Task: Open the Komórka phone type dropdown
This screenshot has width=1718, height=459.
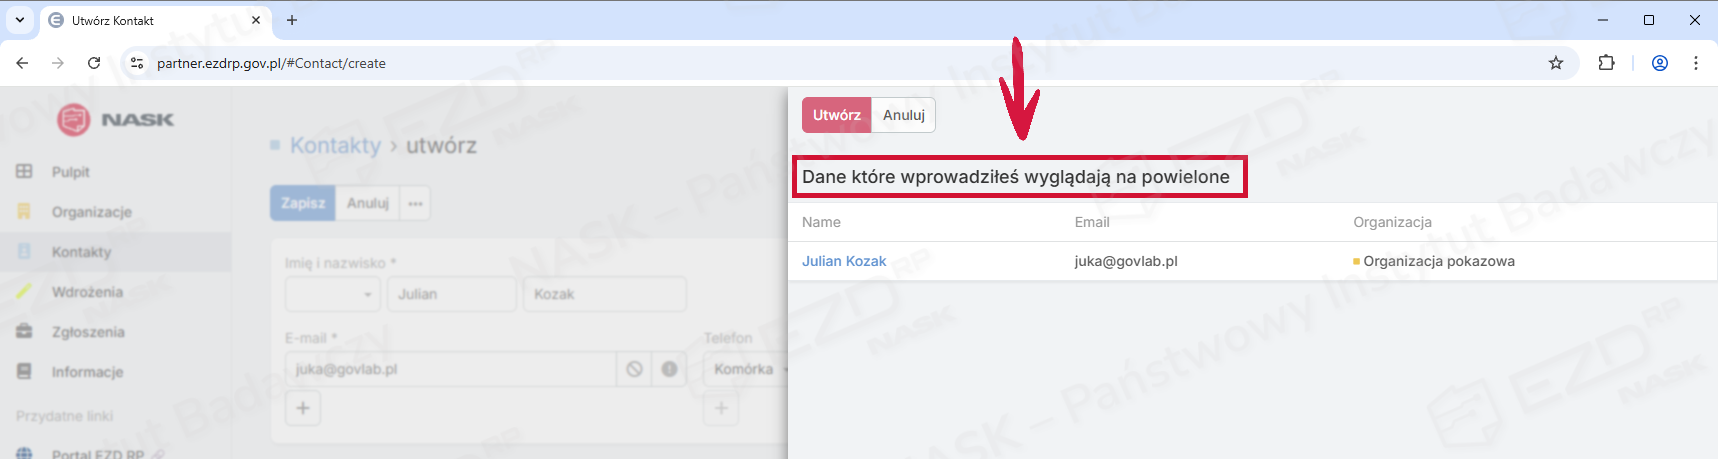Action: 748,369
